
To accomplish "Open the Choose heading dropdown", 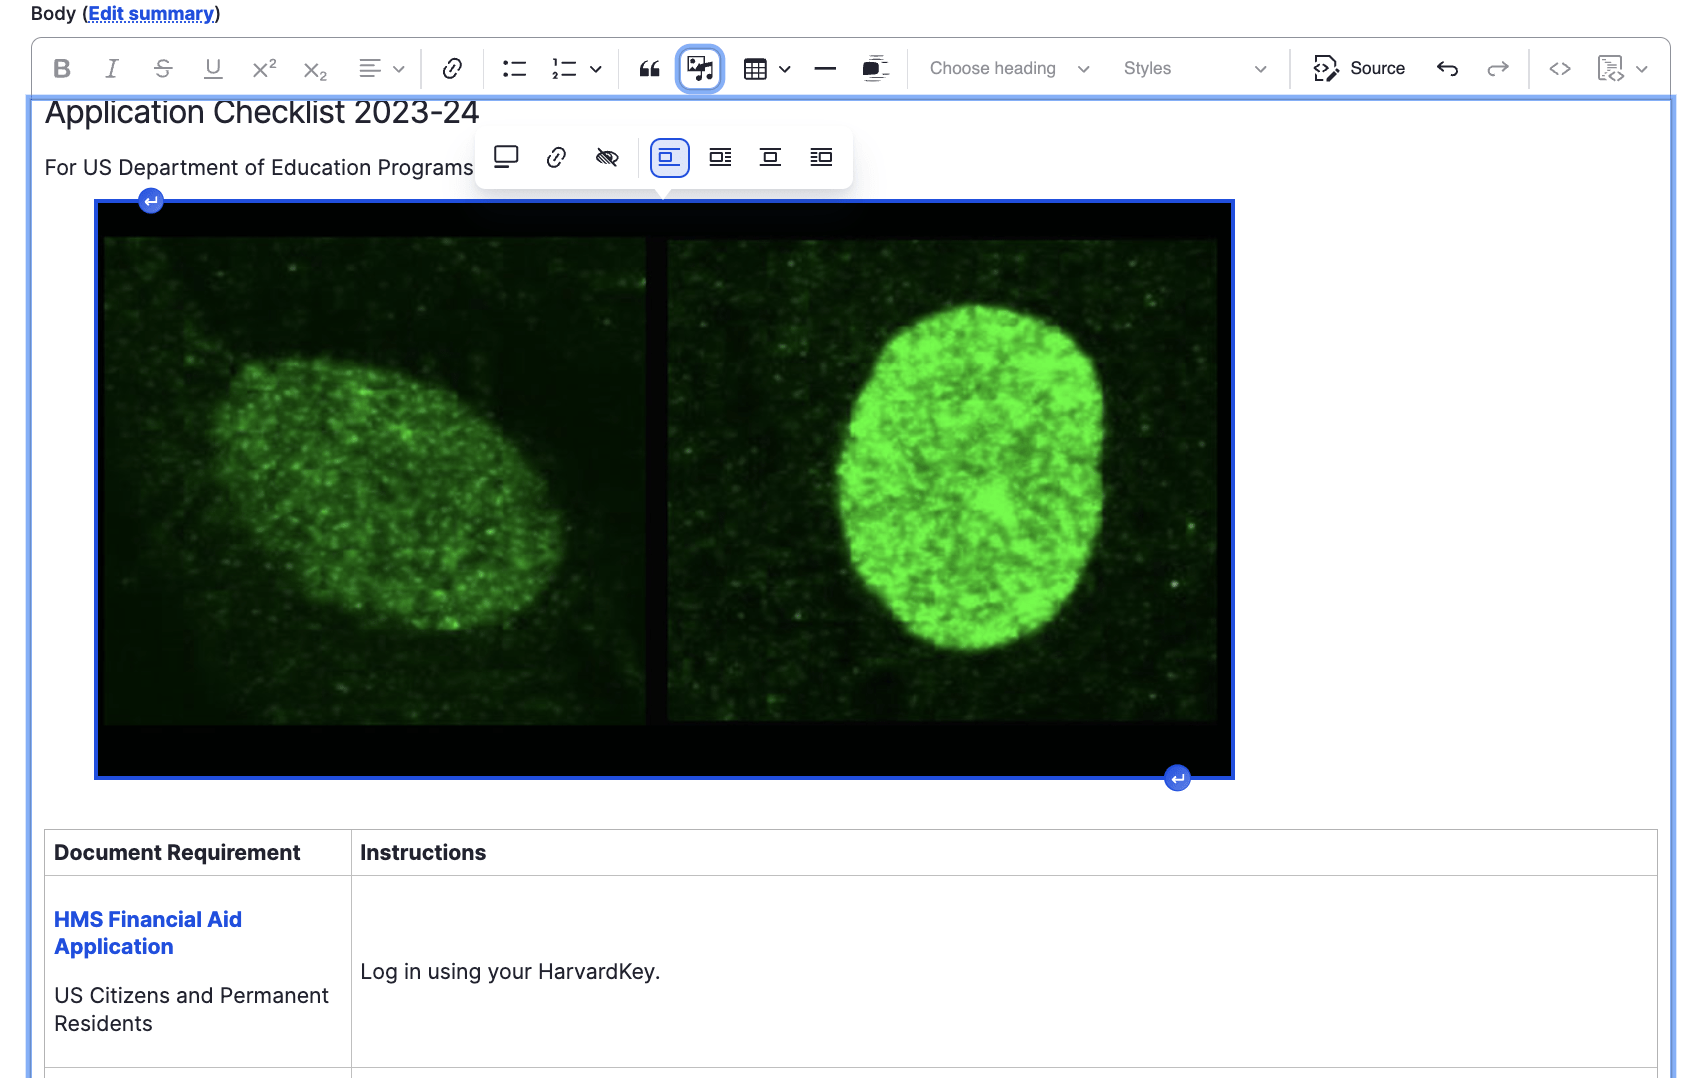I will coord(1009,68).
